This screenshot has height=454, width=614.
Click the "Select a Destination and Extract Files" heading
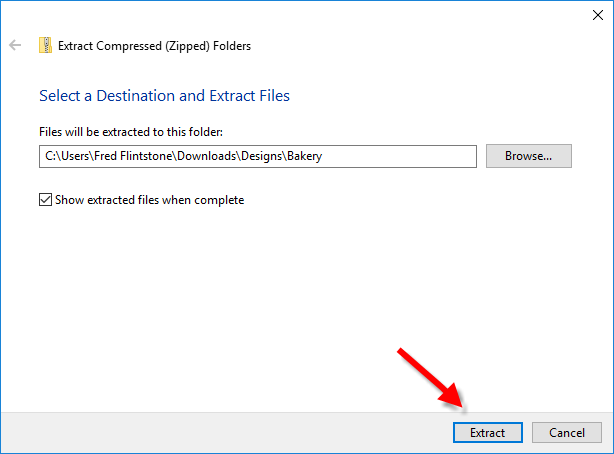164,96
